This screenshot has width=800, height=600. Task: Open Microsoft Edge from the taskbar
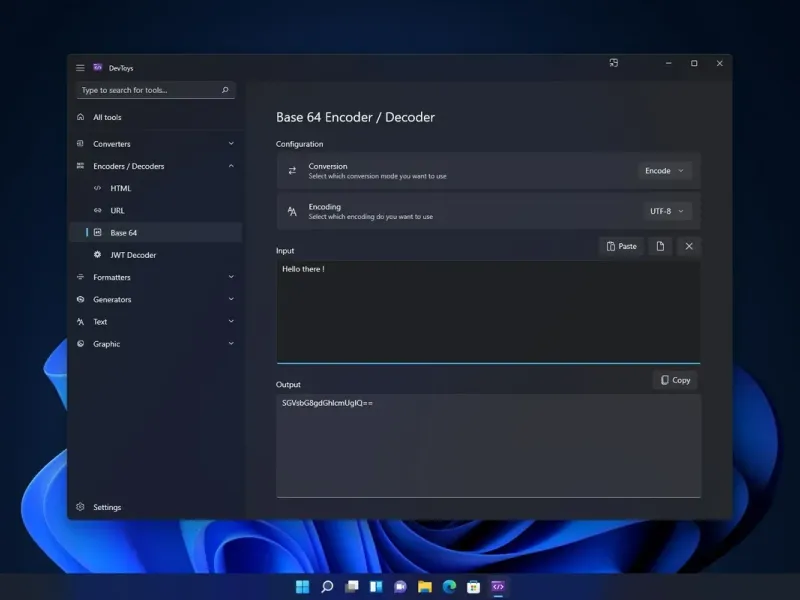pyautogui.click(x=449, y=587)
